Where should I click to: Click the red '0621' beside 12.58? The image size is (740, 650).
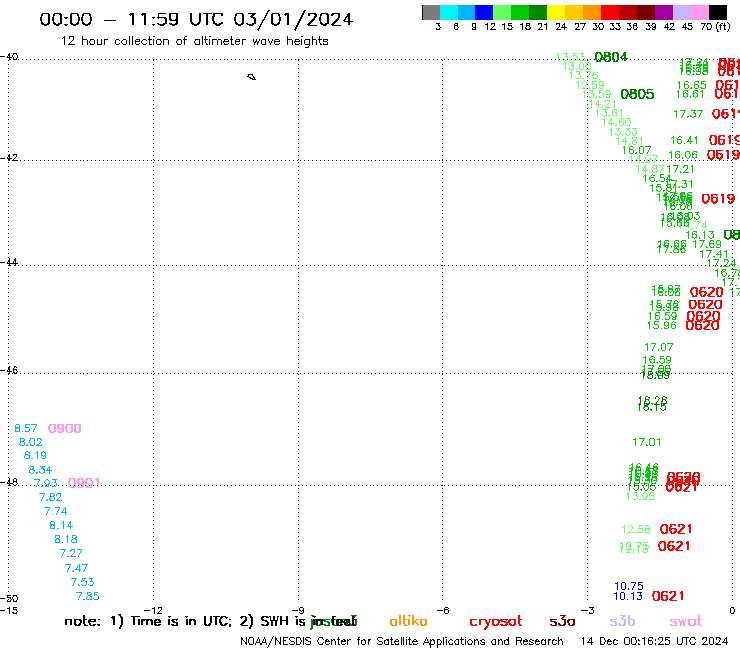point(676,529)
